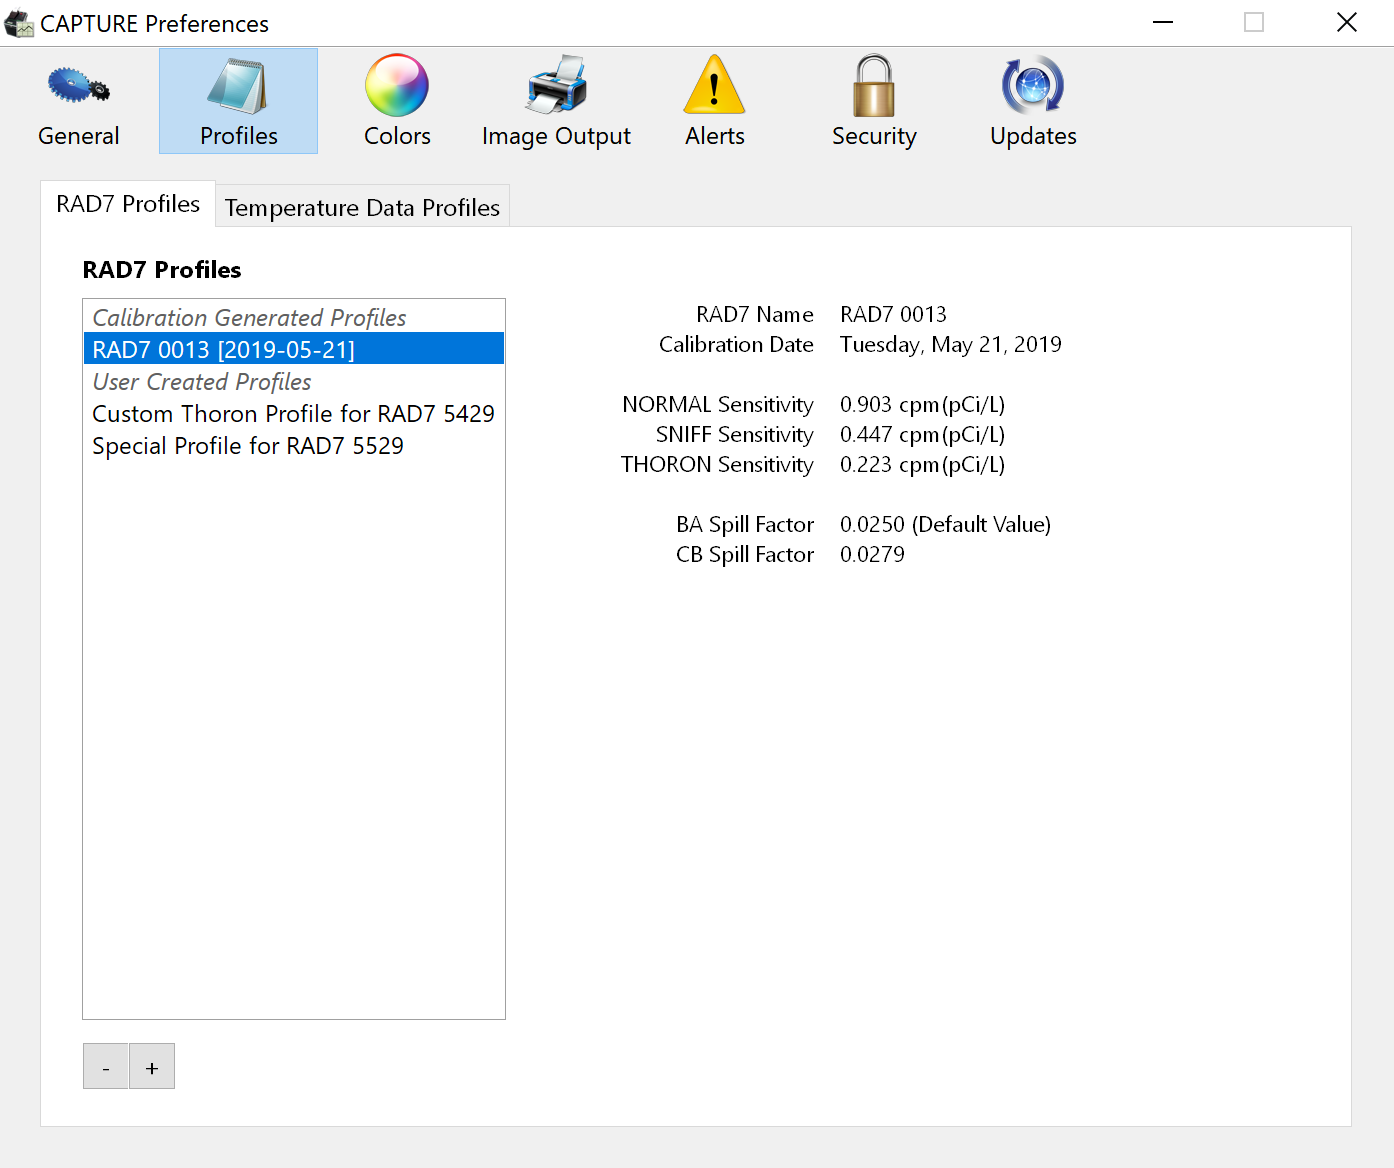
Task: Select the RAD7 Profiles tab
Action: (128, 204)
